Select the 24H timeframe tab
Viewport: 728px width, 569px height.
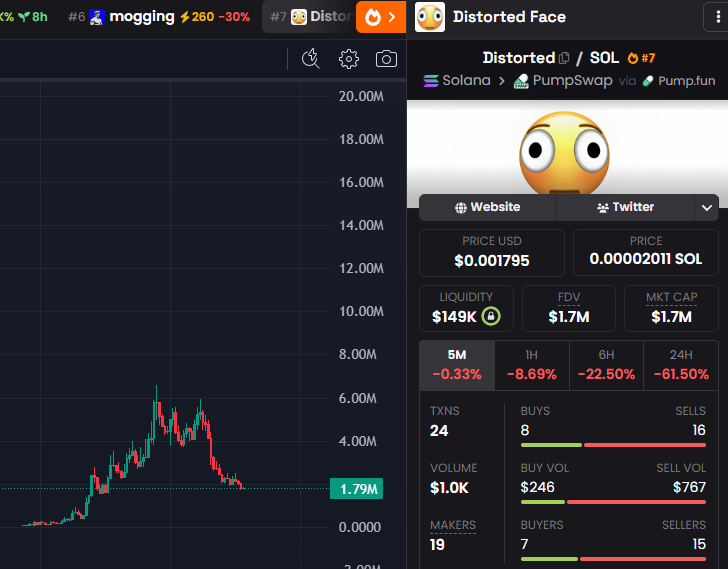coord(681,365)
